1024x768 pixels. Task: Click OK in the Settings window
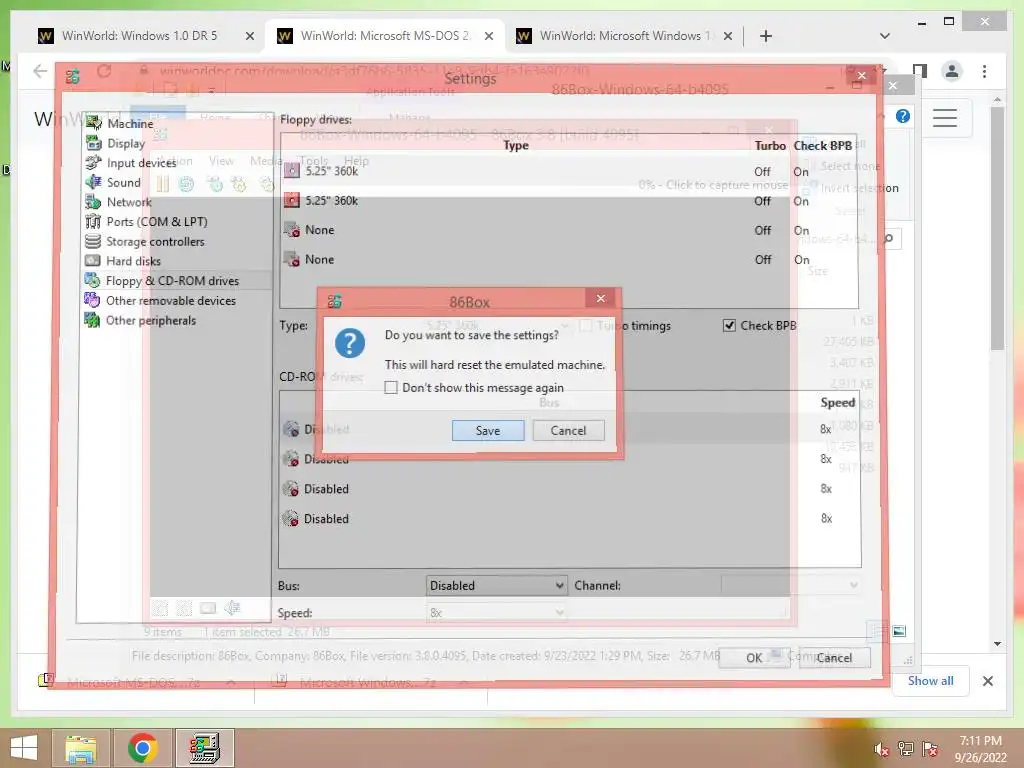[754, 658]
